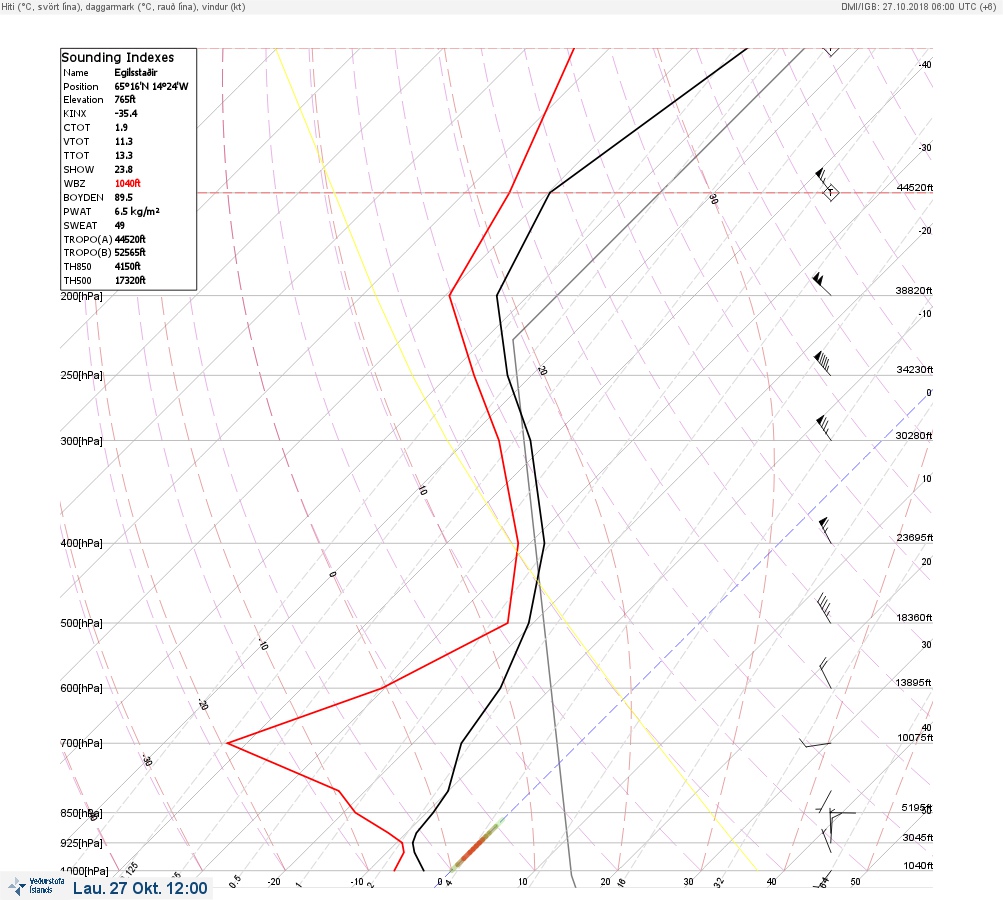Click the '10075ft' altitude label
Screen dimensions: 1003x900
(x=915, y=738)
